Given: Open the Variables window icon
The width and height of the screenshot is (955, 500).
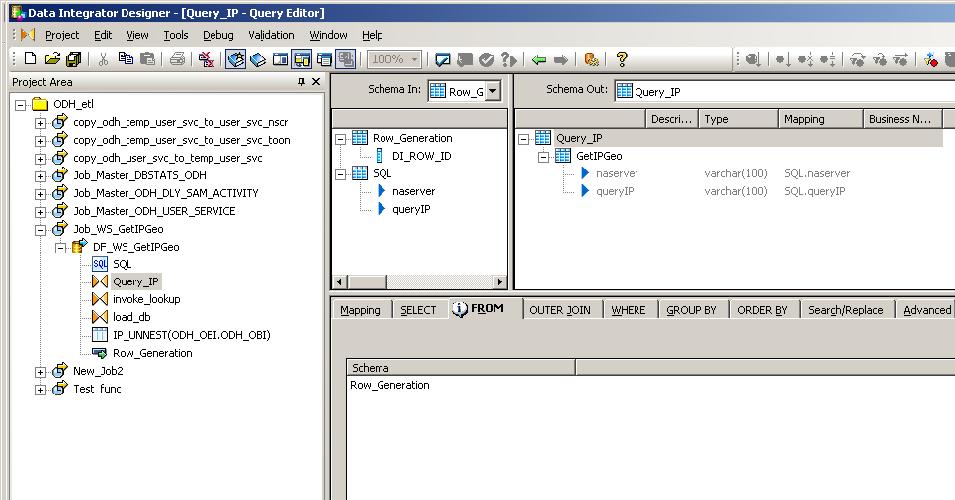Looking at the screenshot, I should coord(280,59).
